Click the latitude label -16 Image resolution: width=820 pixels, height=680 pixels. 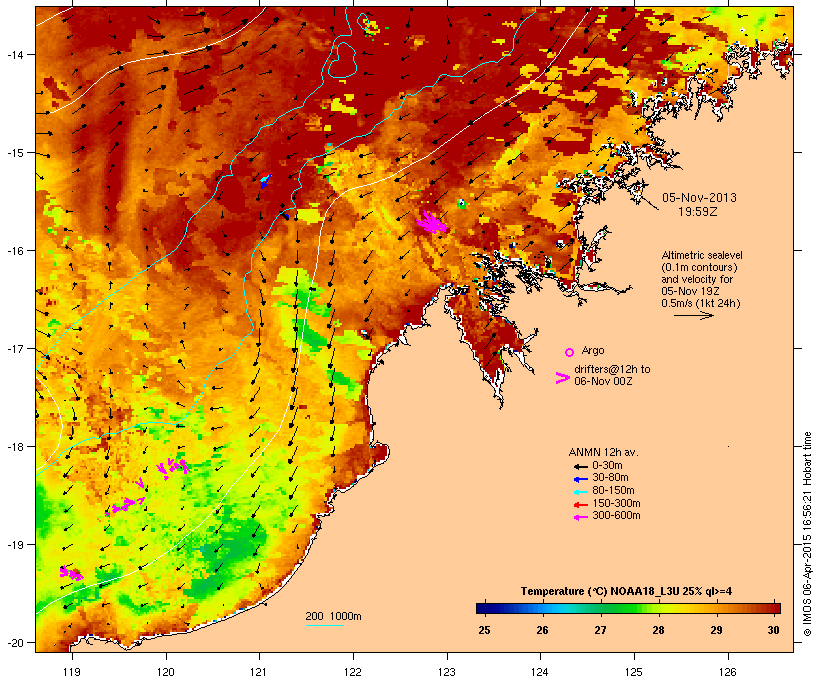pyautogui.click(x=14, y=251)
